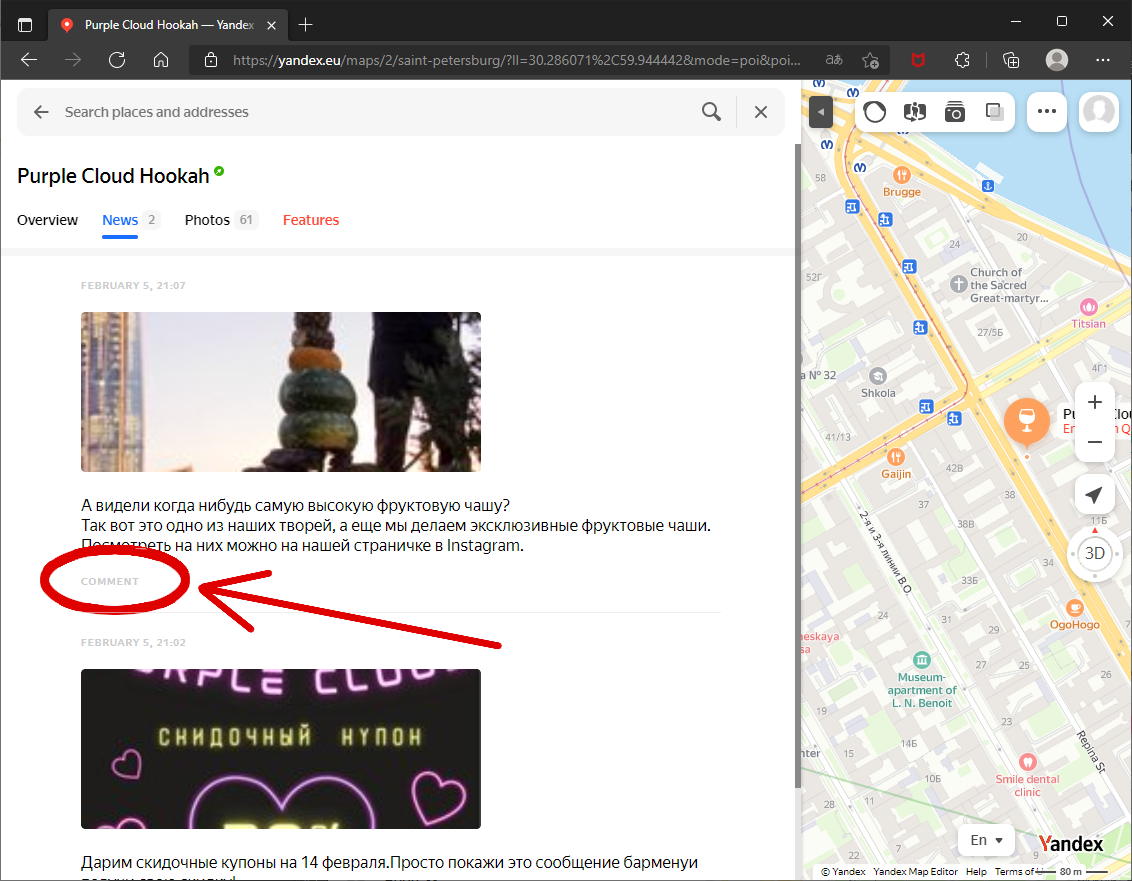Click the Museum-apartment of Benoit marker
This screenshot has width=1132, height=881.
(x=921, y=660)
